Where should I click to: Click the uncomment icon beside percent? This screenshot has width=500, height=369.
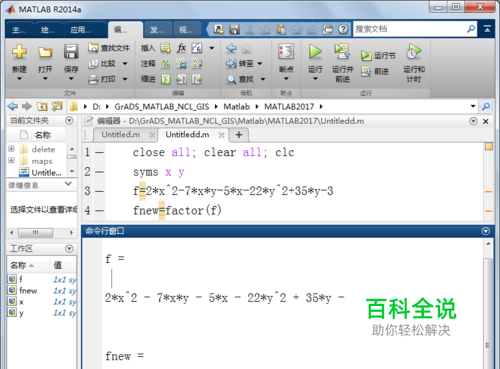click(x=181, y=63)
